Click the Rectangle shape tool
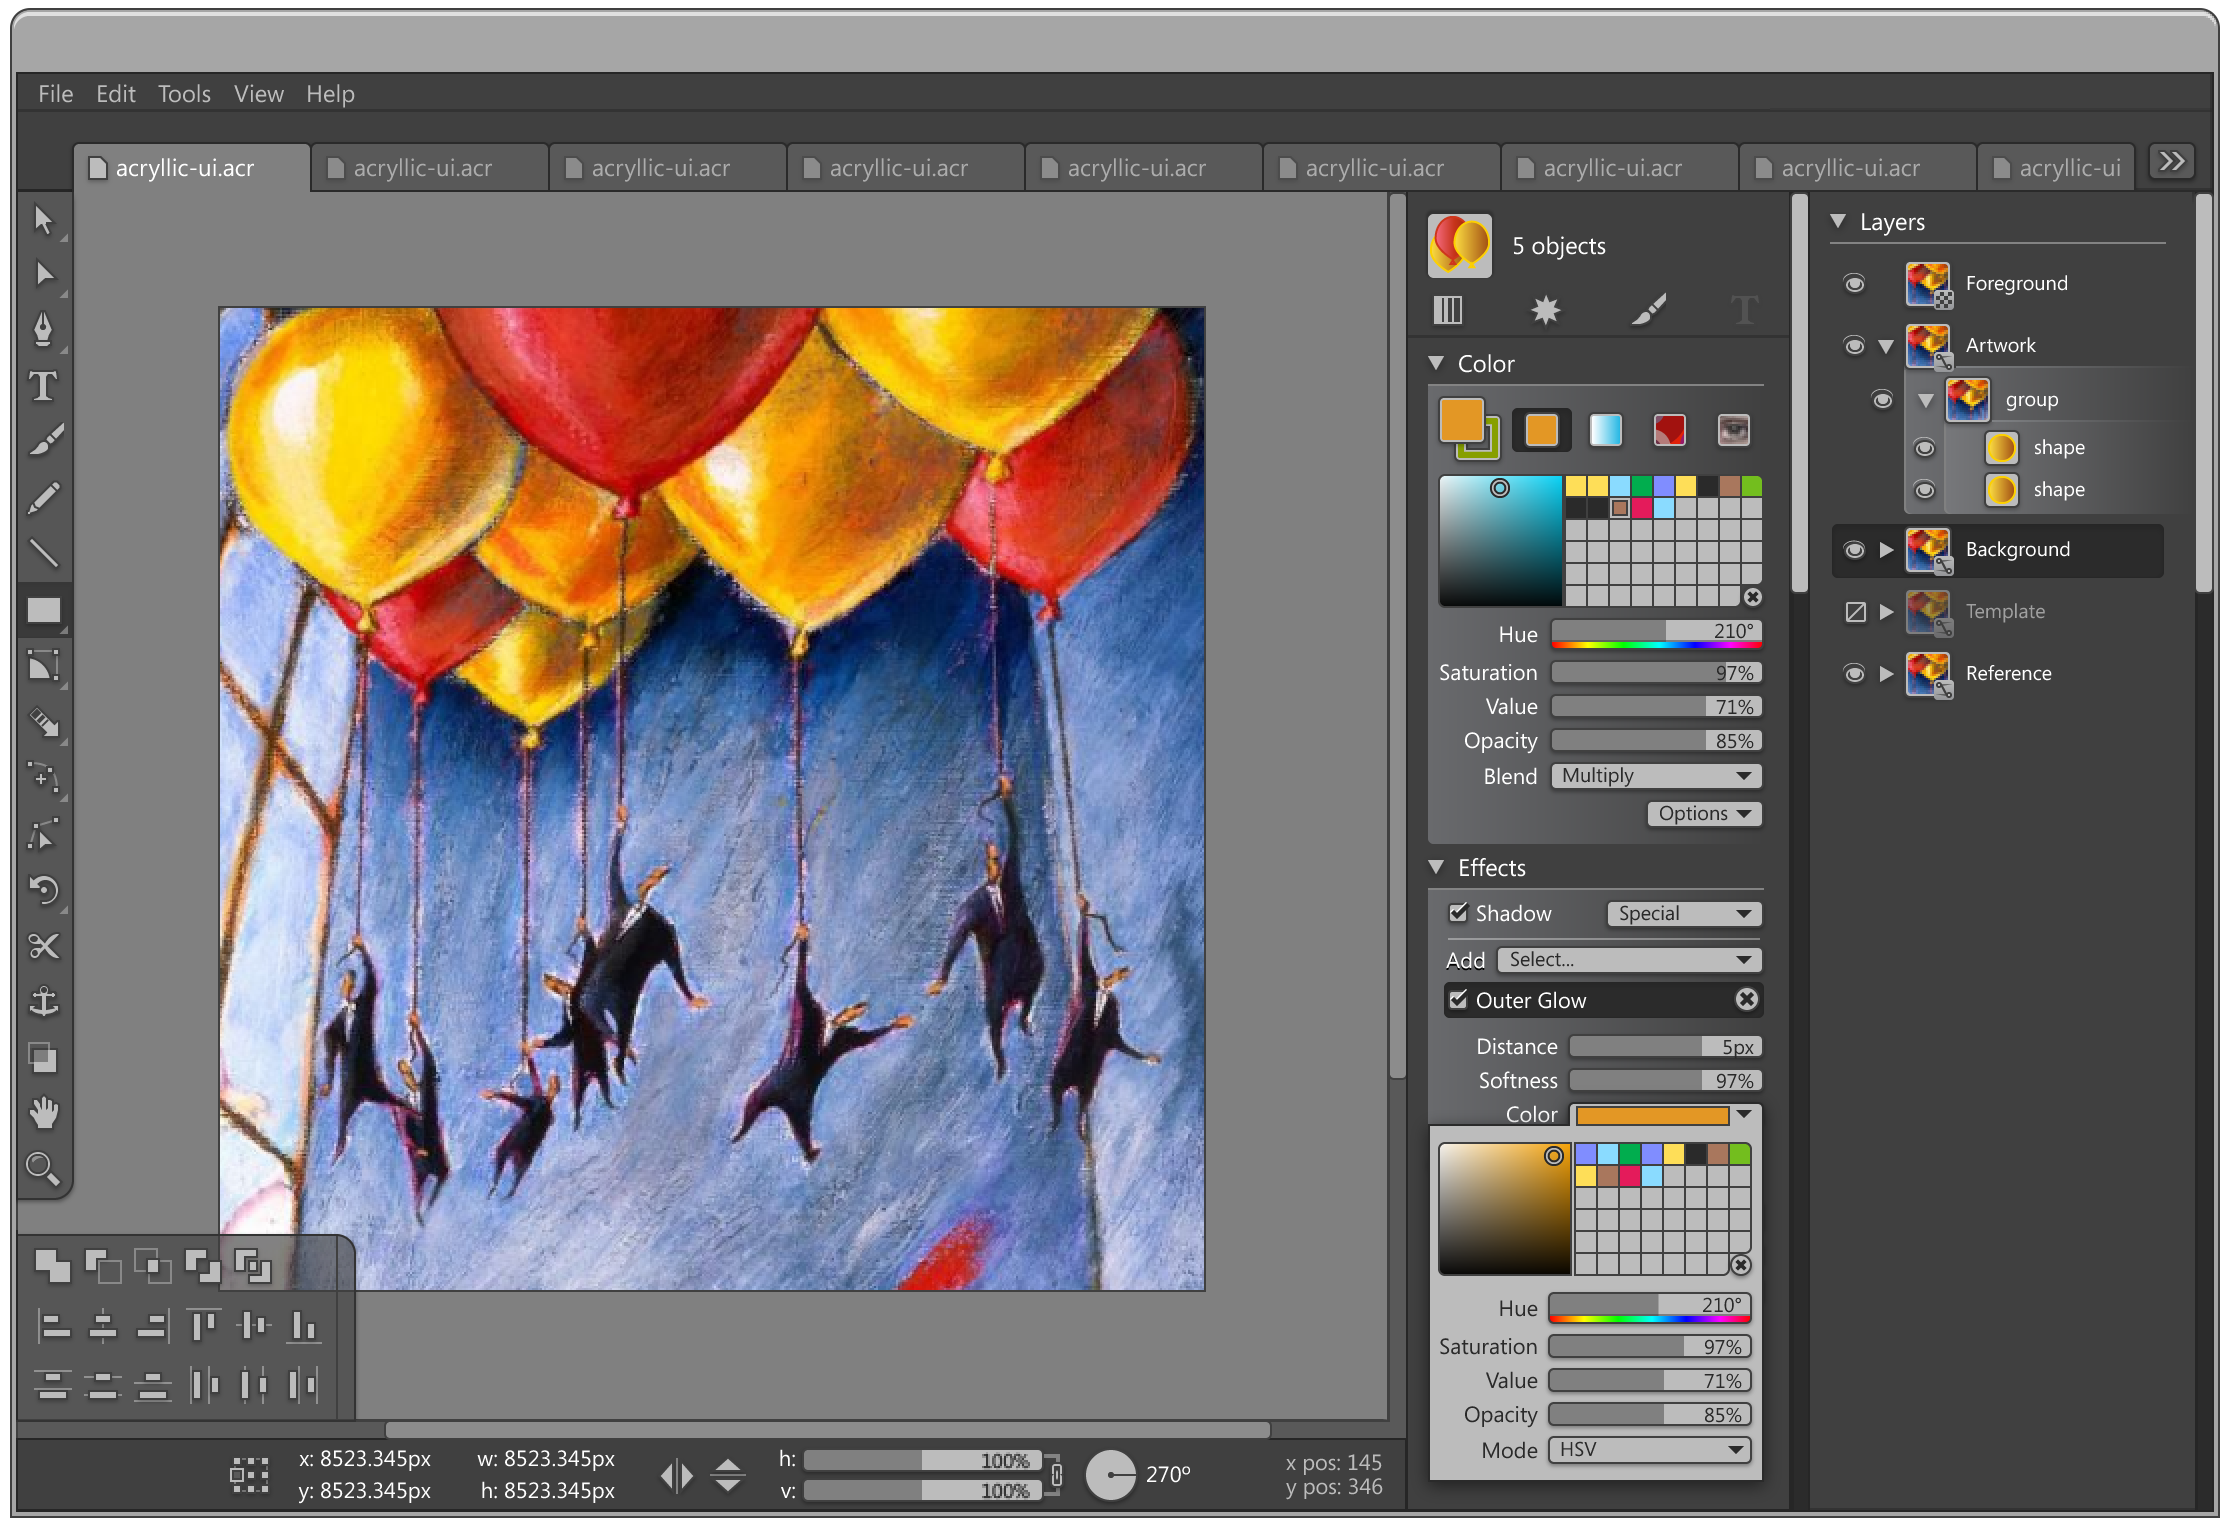 point(43,610)
